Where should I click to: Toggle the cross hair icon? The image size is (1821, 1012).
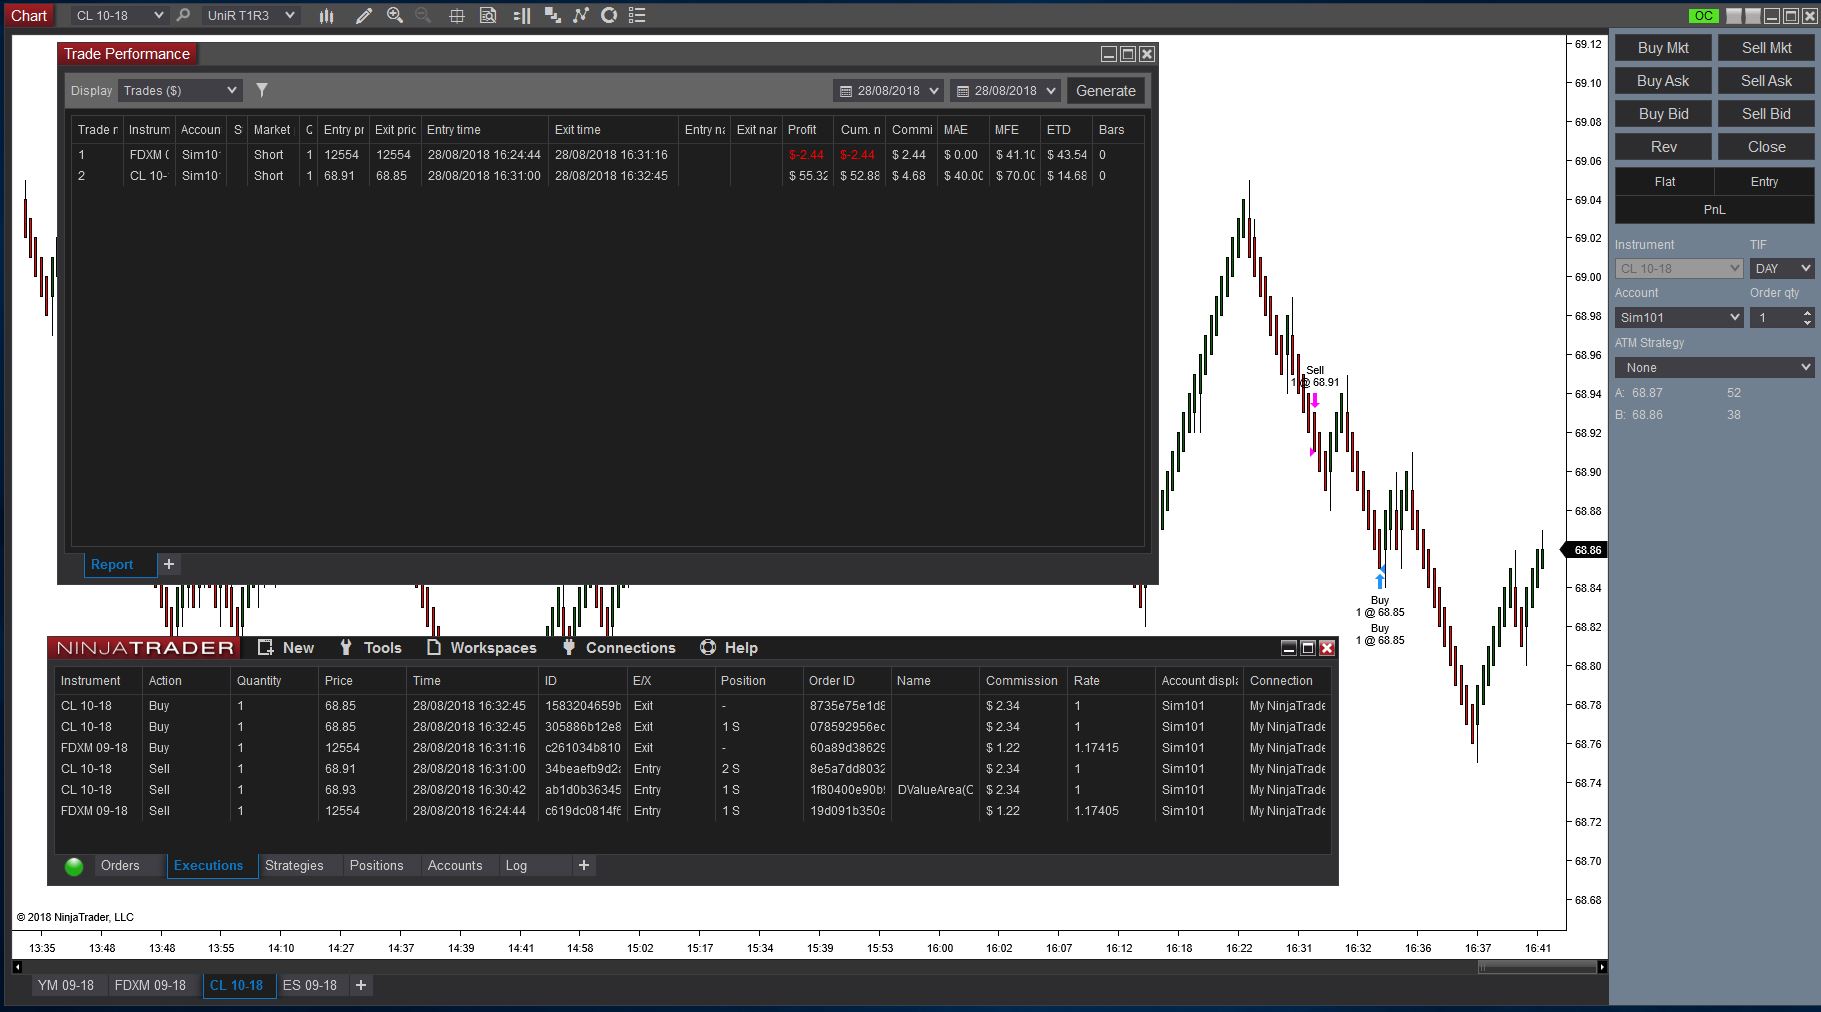click(x=456, y=16)
